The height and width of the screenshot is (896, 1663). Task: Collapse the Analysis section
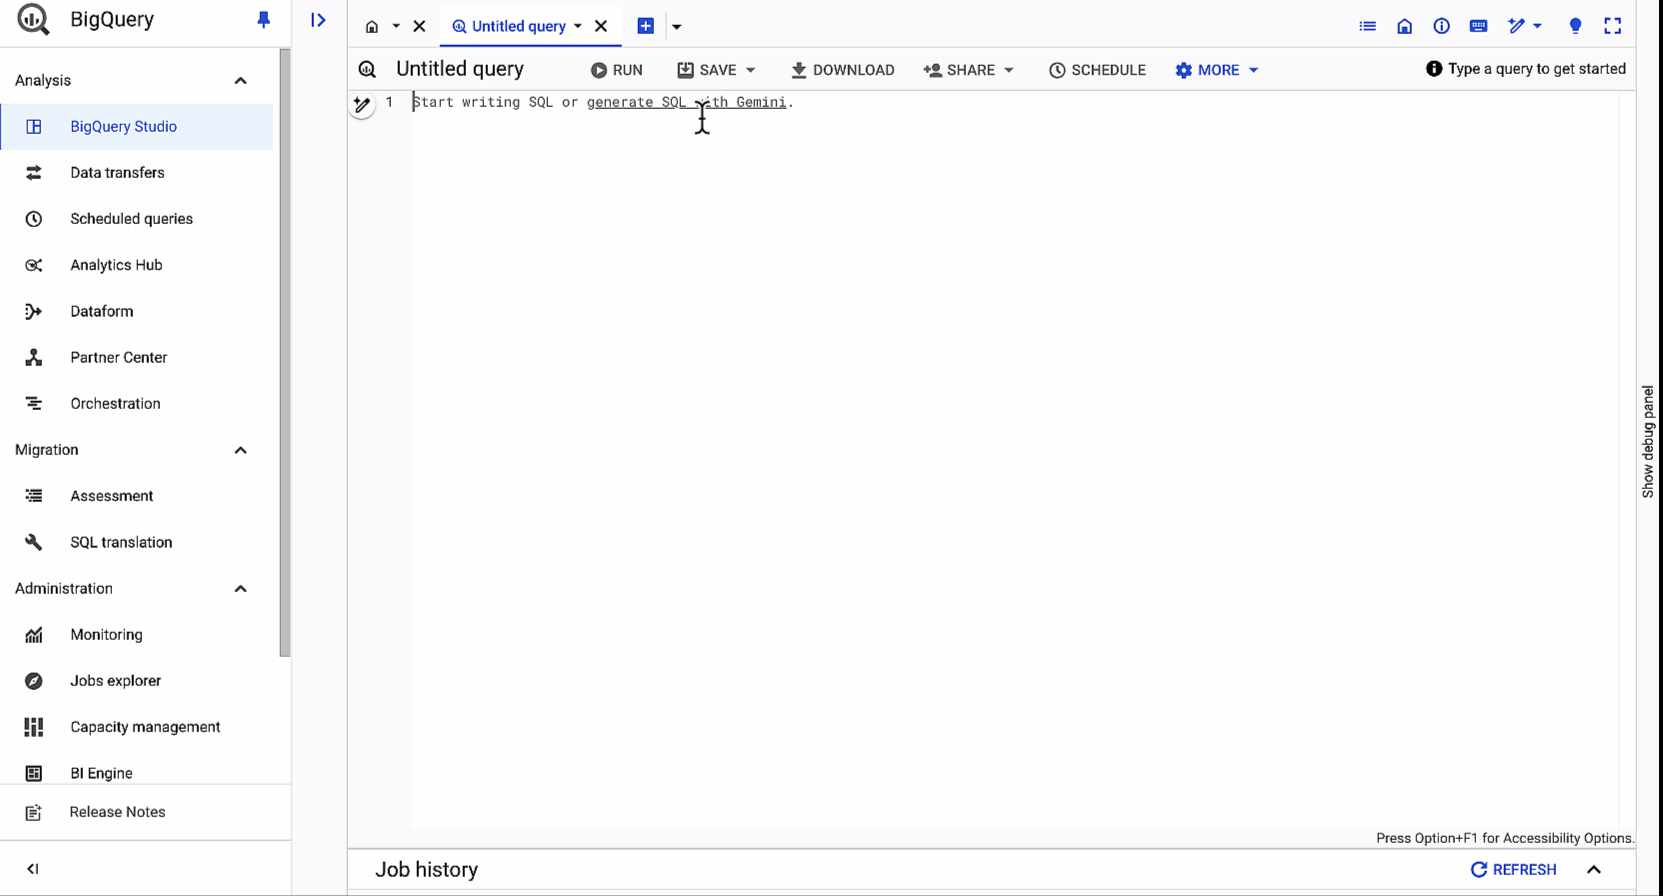point(240,81)
